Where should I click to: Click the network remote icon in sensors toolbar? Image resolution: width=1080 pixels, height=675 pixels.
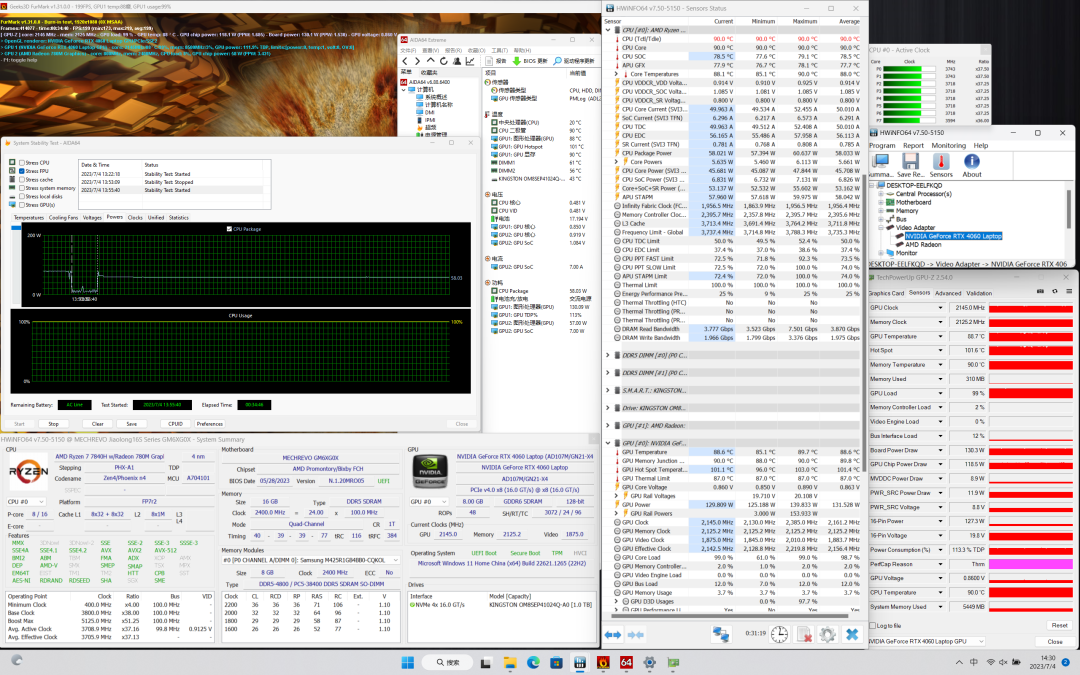coord(722,634)
